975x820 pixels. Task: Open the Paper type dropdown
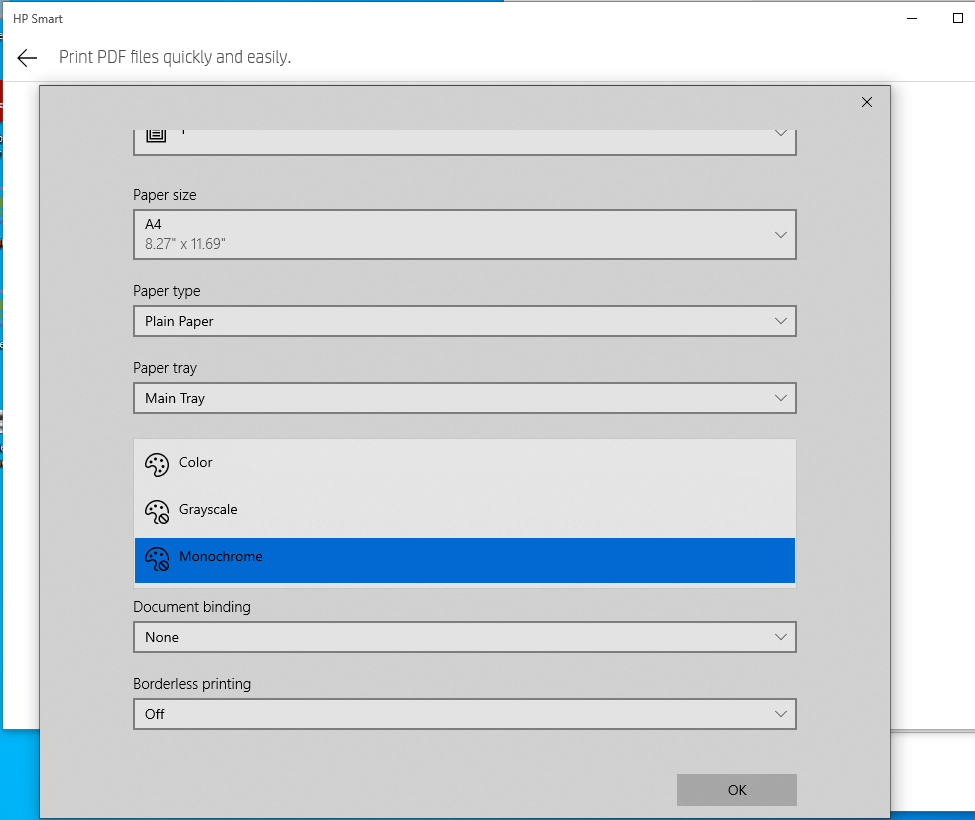464,321
